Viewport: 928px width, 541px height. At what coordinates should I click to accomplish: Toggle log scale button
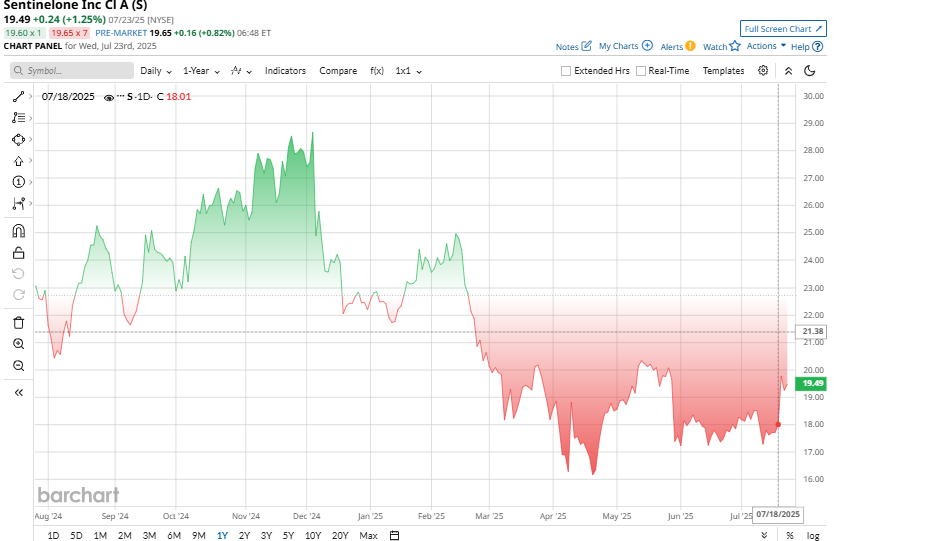(813, 536)
